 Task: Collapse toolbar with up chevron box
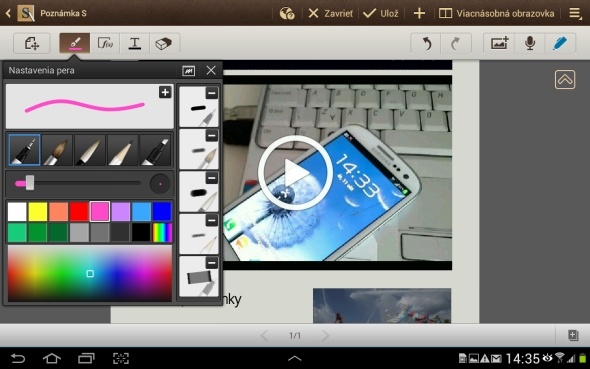coord(565,79)
